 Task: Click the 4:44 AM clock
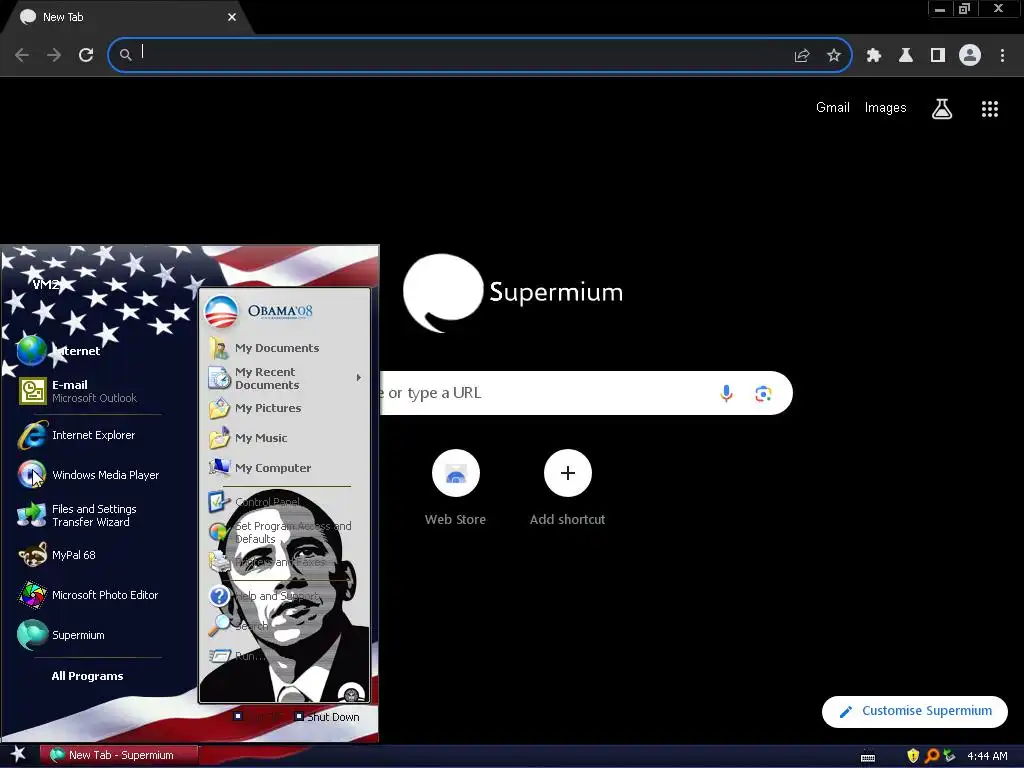click(987, 756)
